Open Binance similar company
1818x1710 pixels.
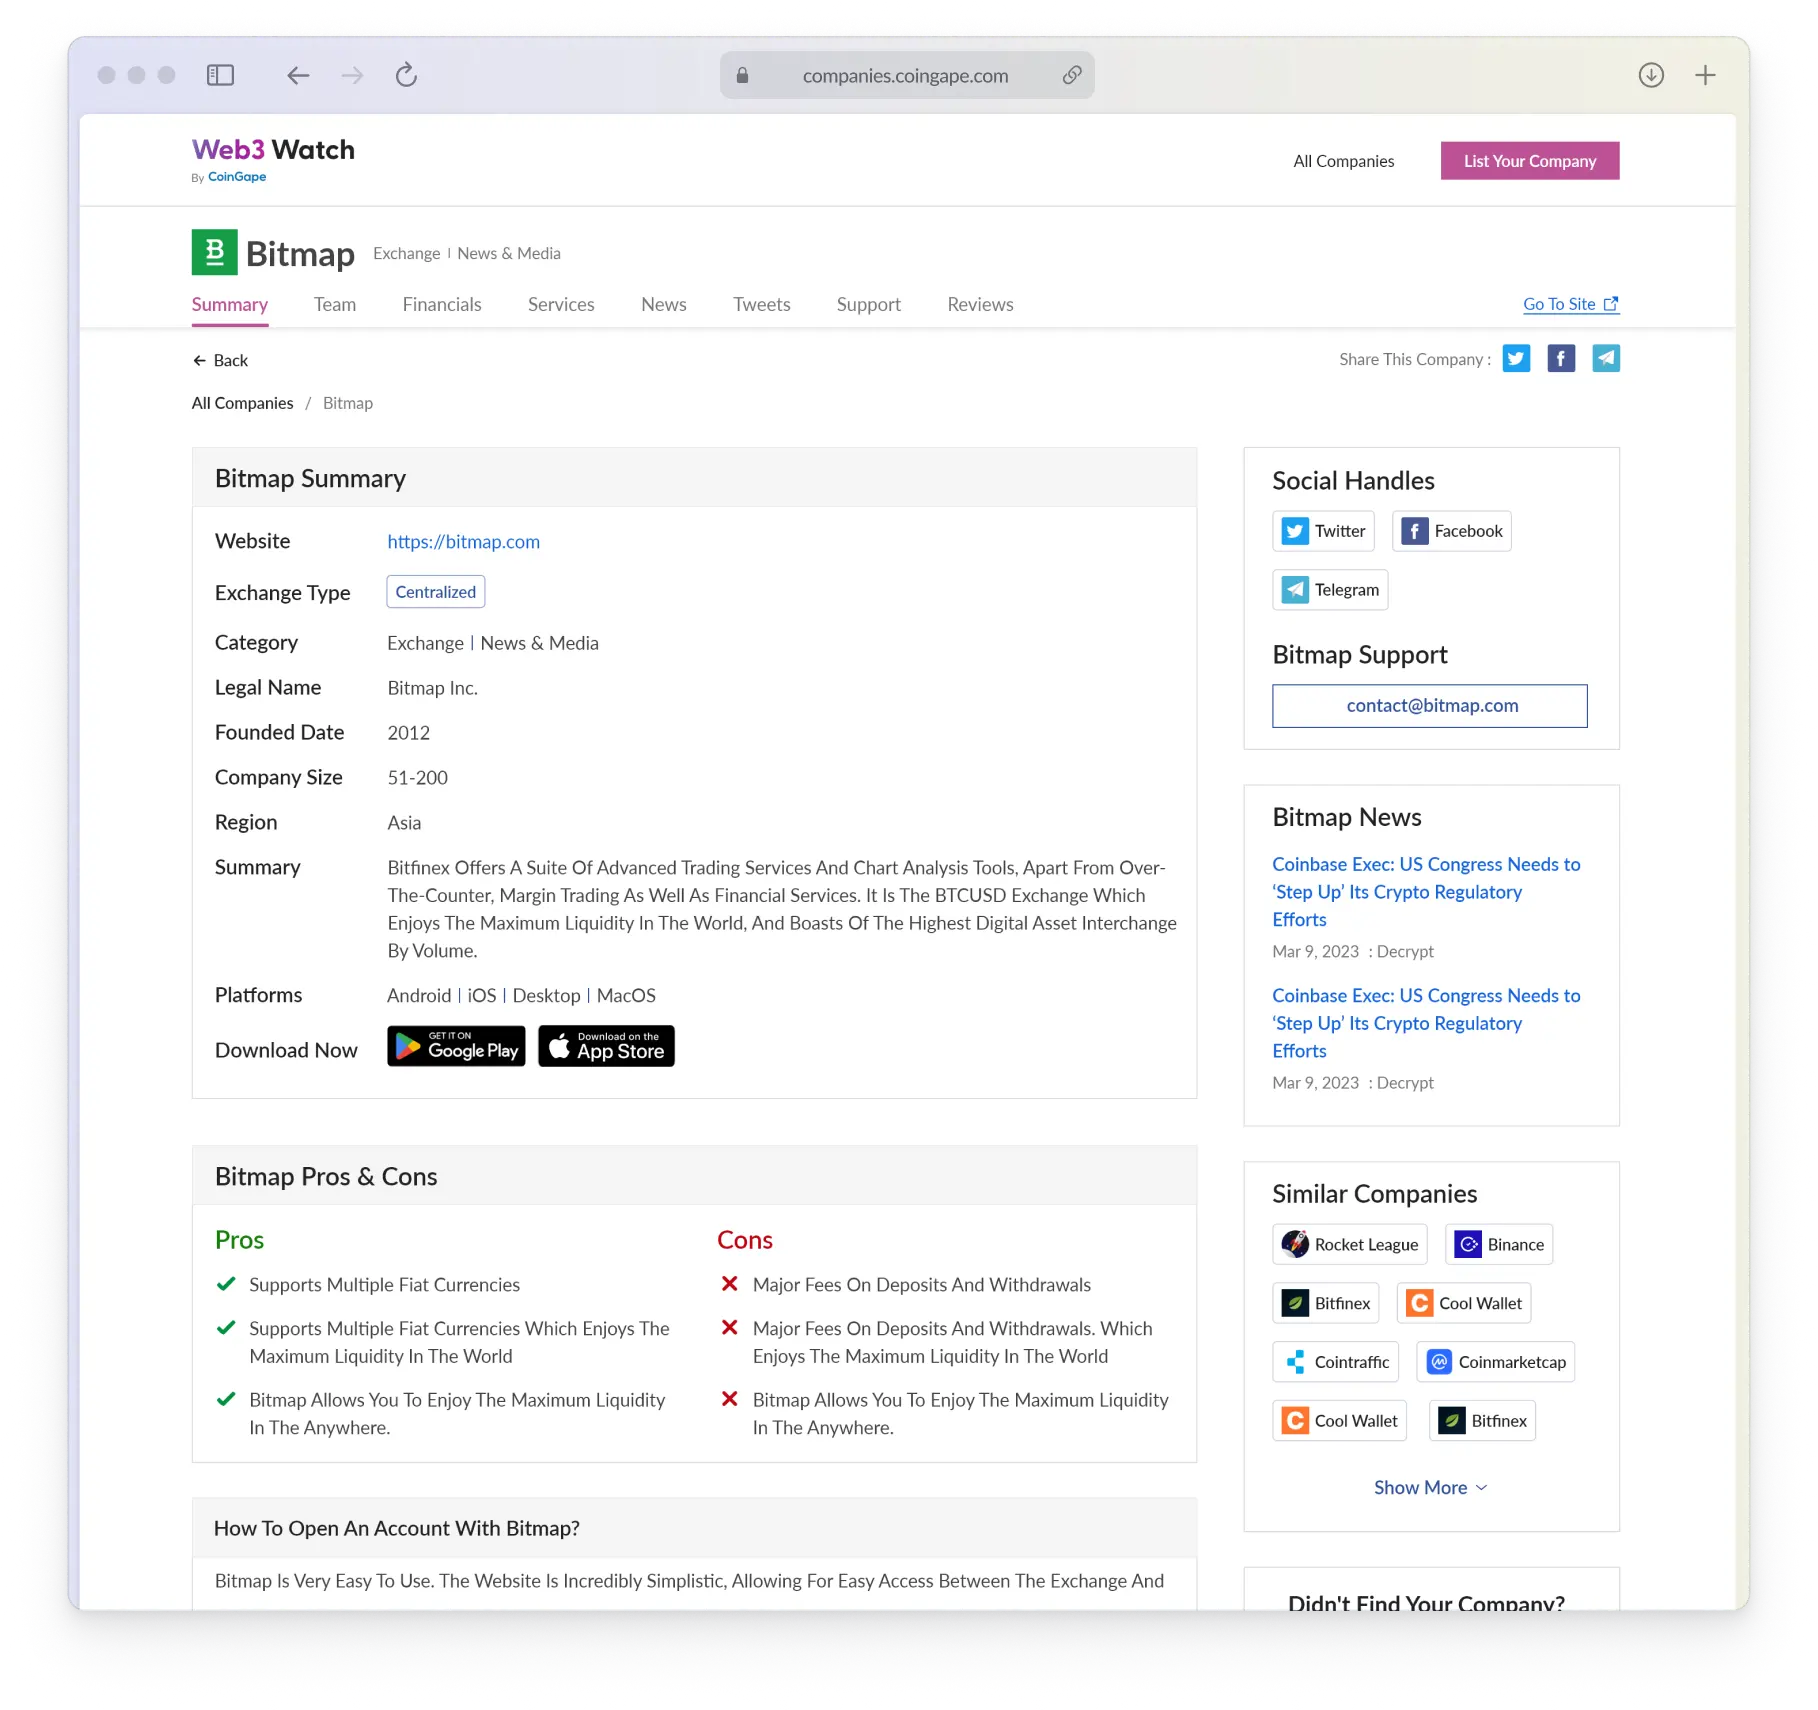tap(1499, 1244)
